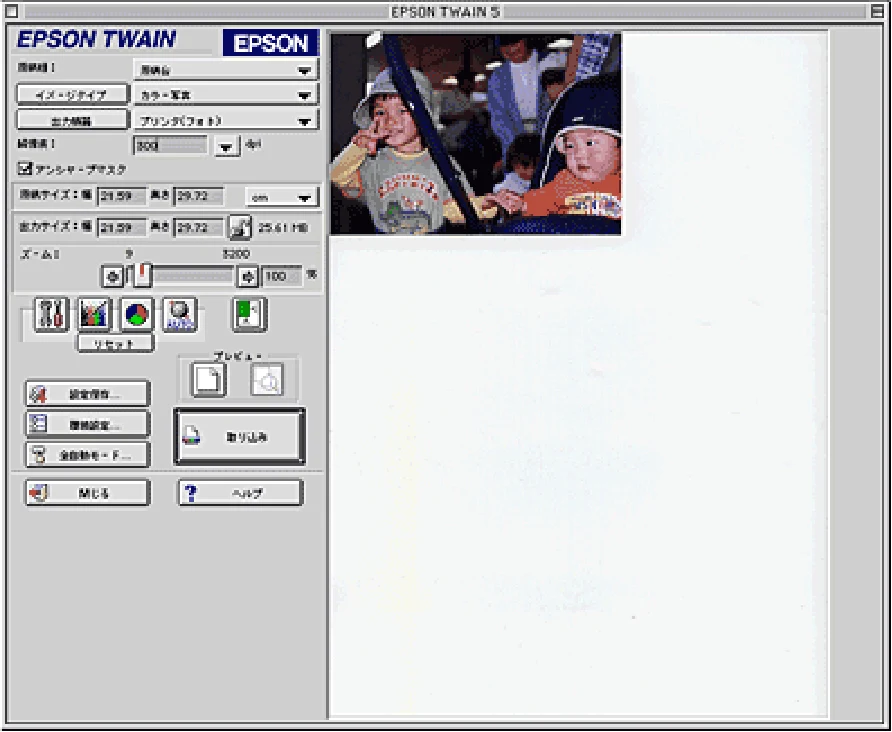Click the window collapse box in title bar
Viewport: 892px width, 732px height.
pos(877,11)
